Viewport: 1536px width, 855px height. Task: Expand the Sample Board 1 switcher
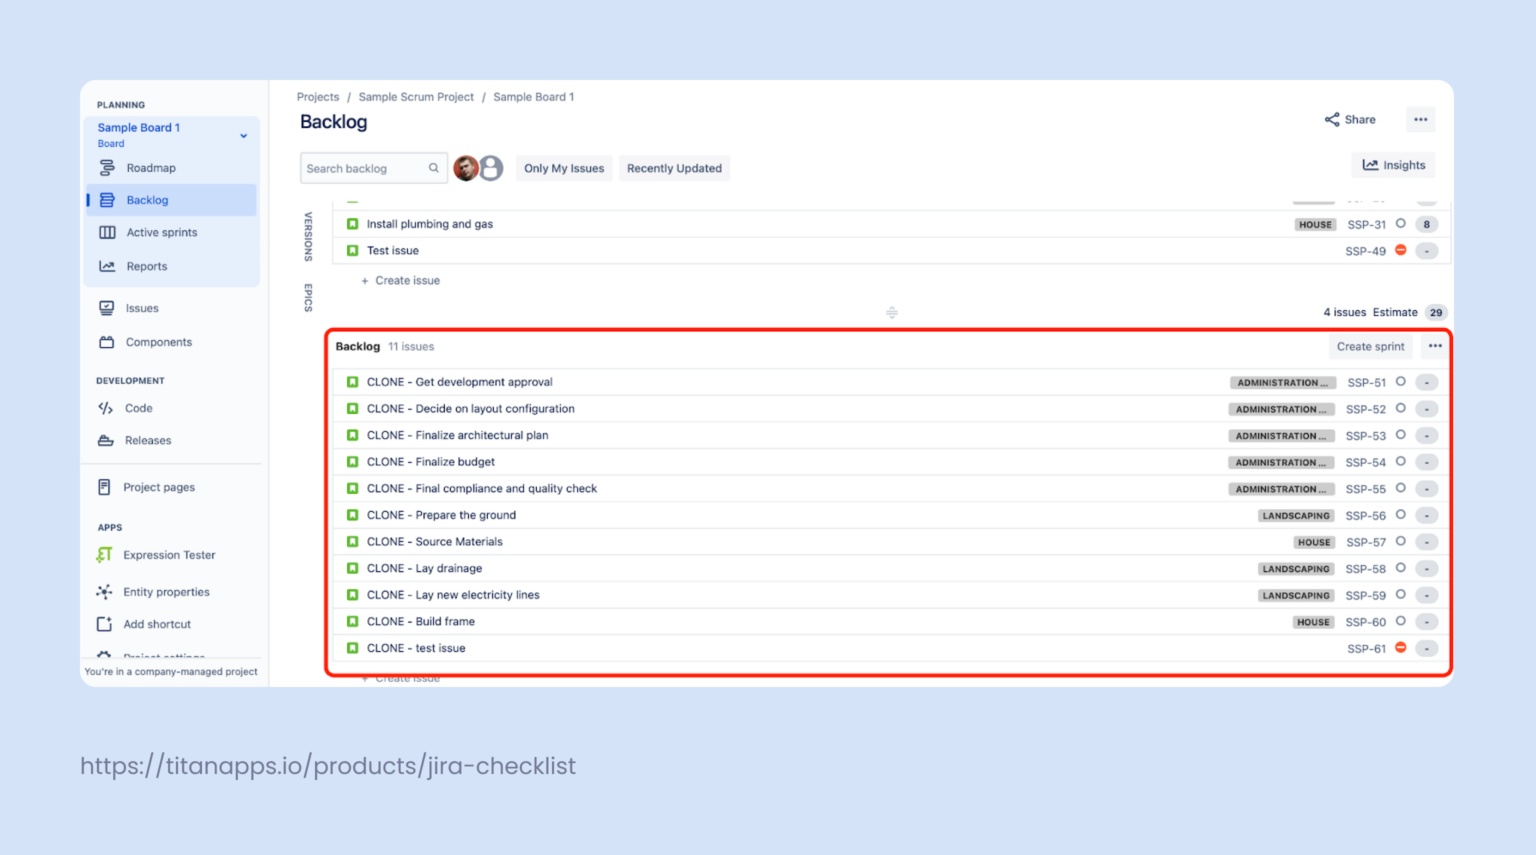click(243, 135)
